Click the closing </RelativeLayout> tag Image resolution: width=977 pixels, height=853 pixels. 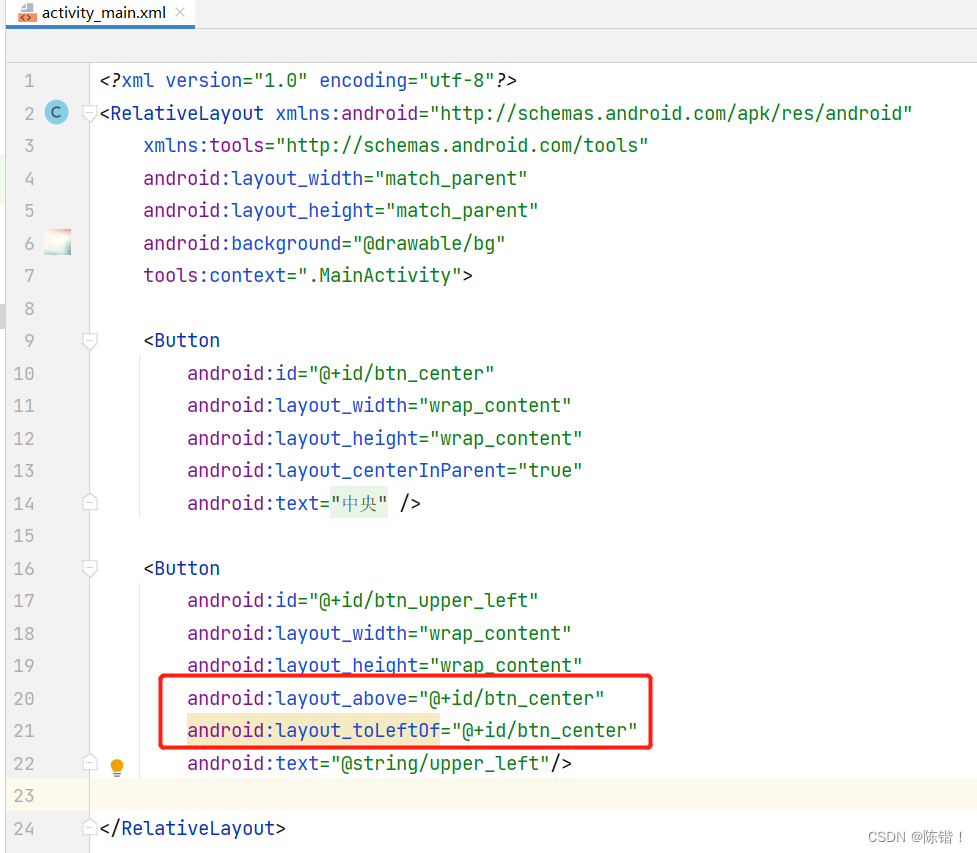(x=193, y=828)
